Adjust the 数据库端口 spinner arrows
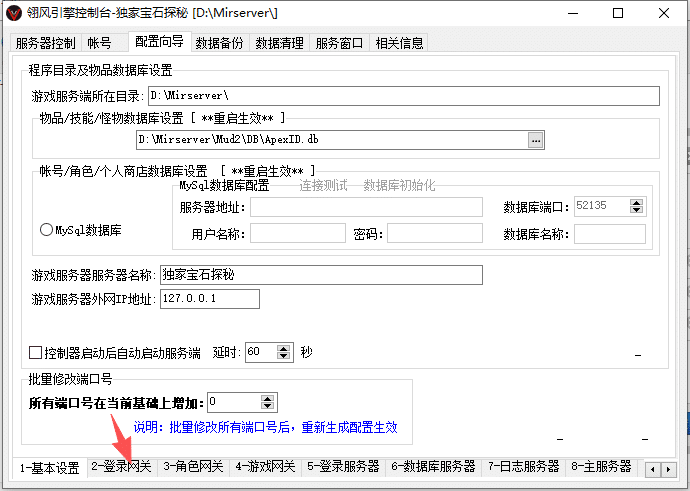This screenshot has width=690, height=491. [x=636, y=206]
